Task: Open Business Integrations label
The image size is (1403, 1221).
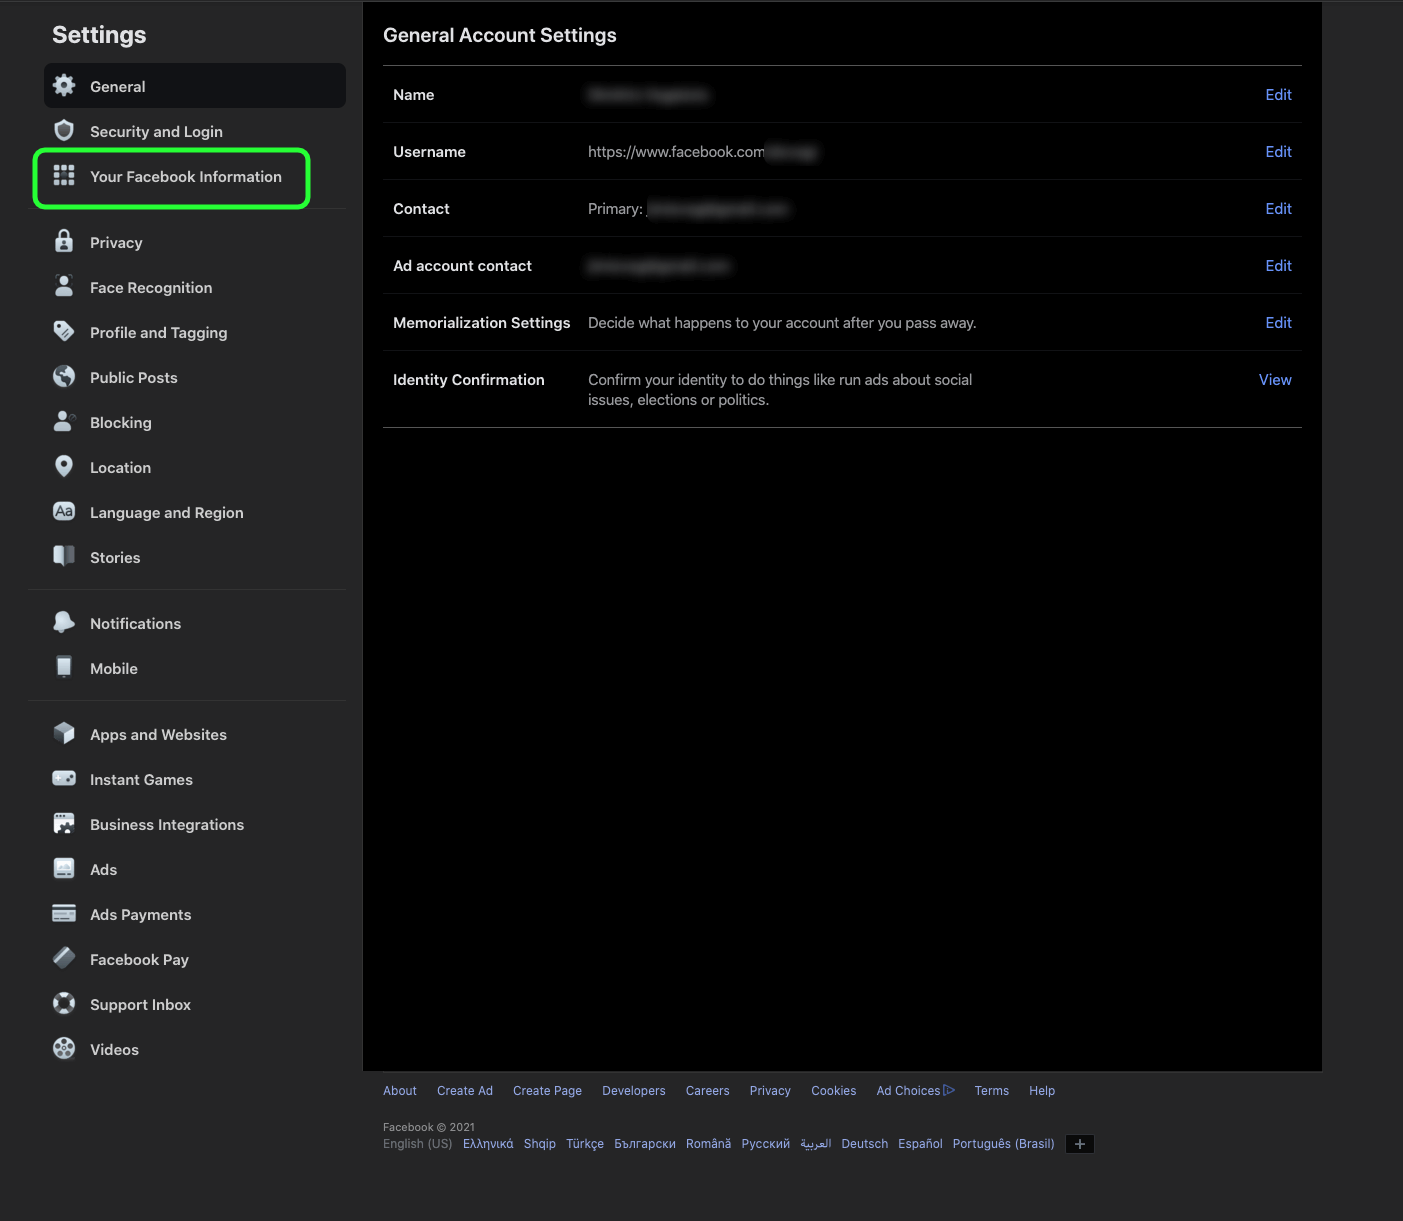Action: click(x=167, y=825)
